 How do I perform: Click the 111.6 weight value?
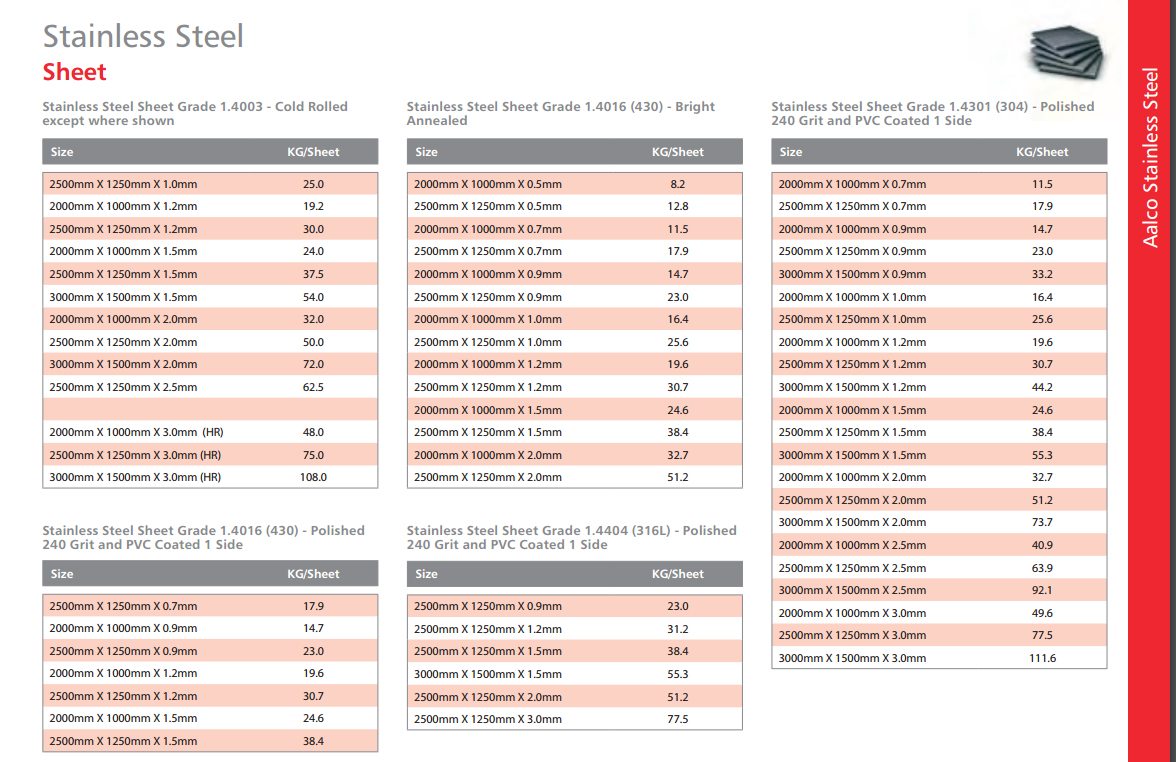[1042, 658]
